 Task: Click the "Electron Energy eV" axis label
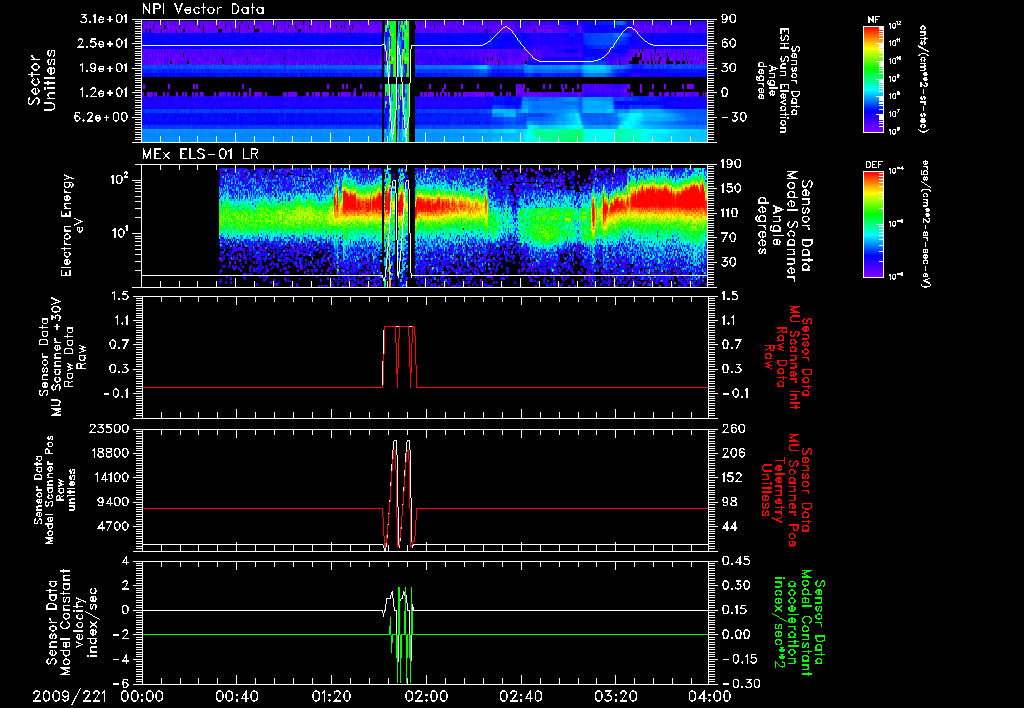73,225
